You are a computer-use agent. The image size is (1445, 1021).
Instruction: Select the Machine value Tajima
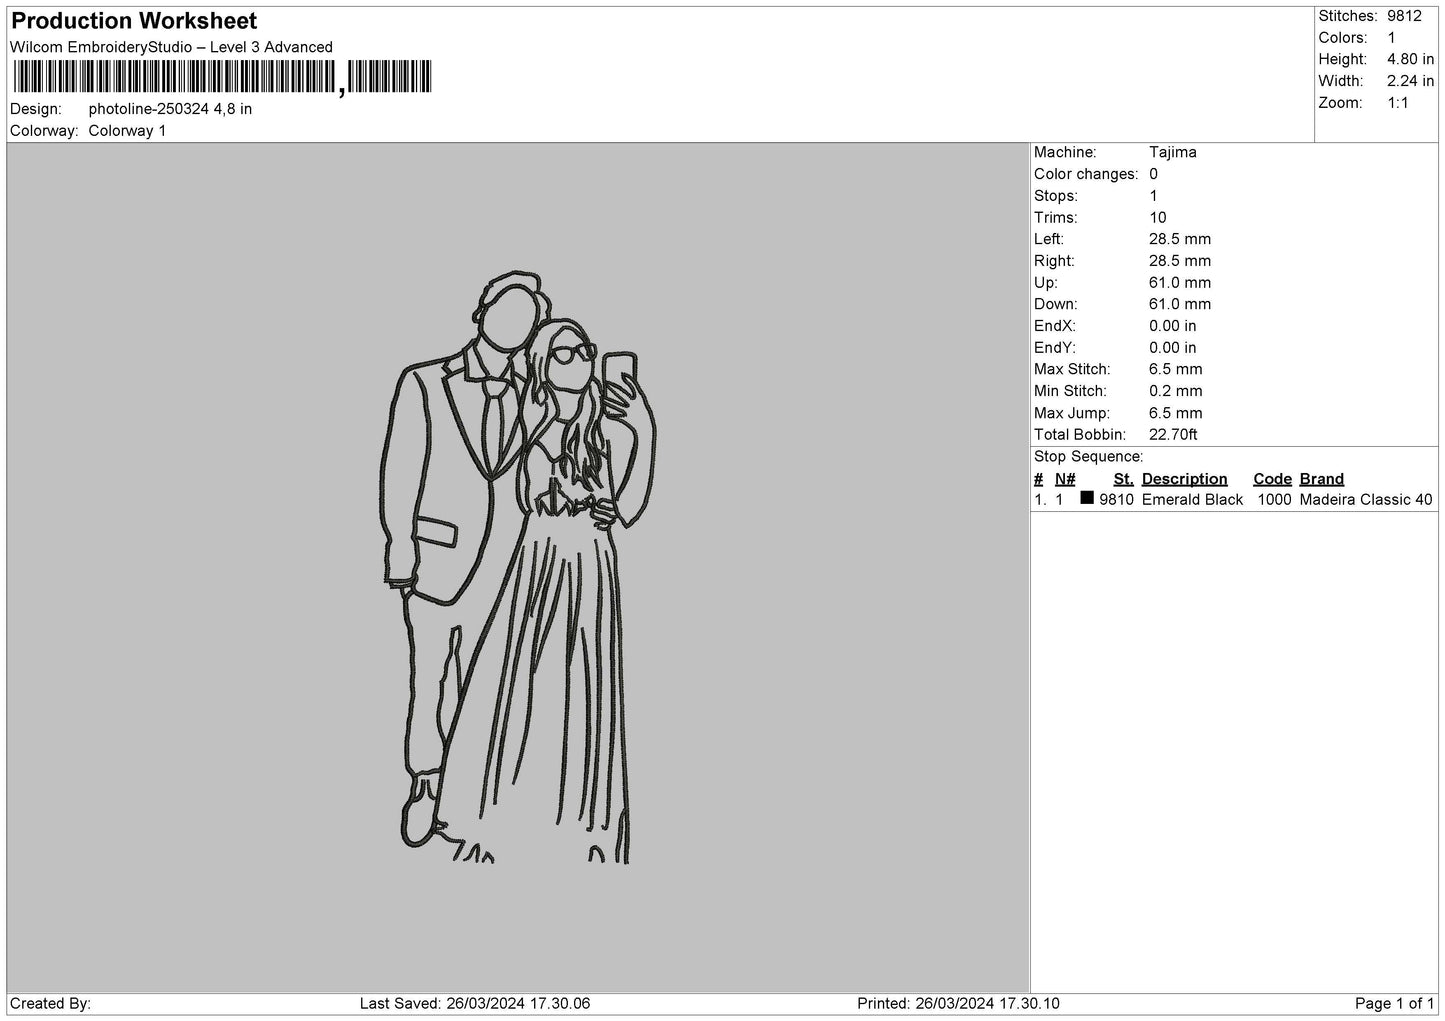(1173, 153)
